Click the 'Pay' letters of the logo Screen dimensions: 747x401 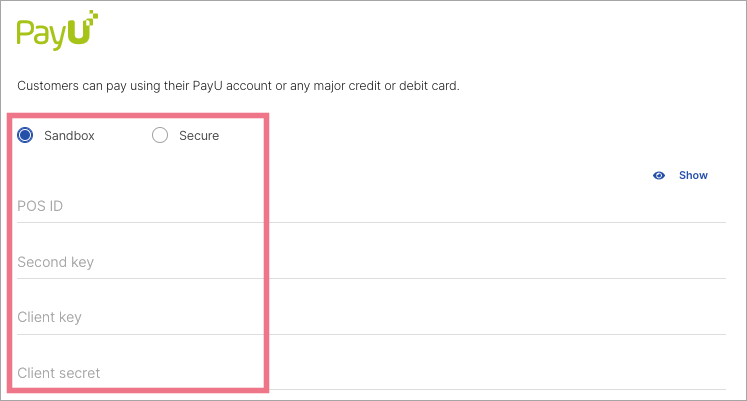(x=40, y=34)
